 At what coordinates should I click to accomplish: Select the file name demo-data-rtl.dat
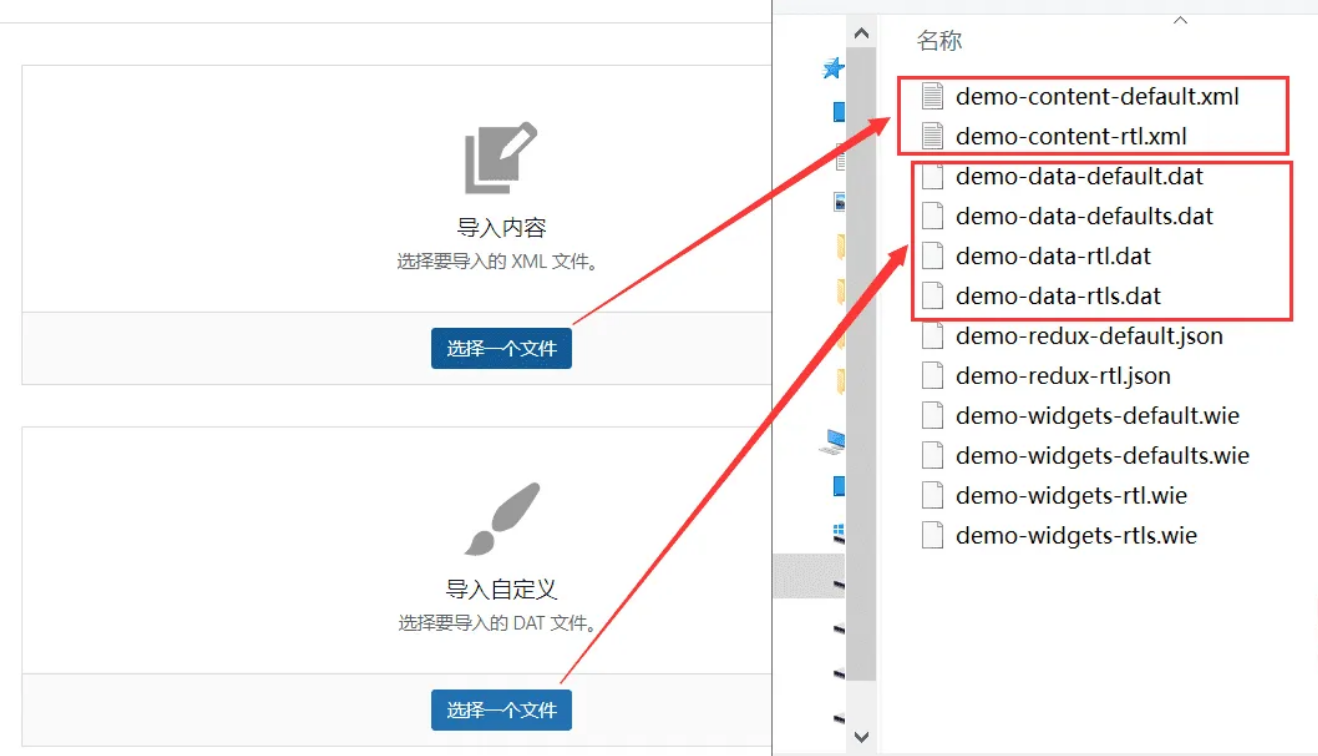[x=1053, y=256]
